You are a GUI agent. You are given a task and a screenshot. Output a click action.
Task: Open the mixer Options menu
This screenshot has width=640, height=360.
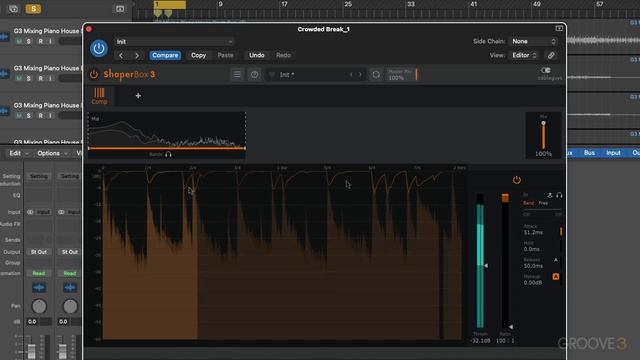[x=49, y=153]
